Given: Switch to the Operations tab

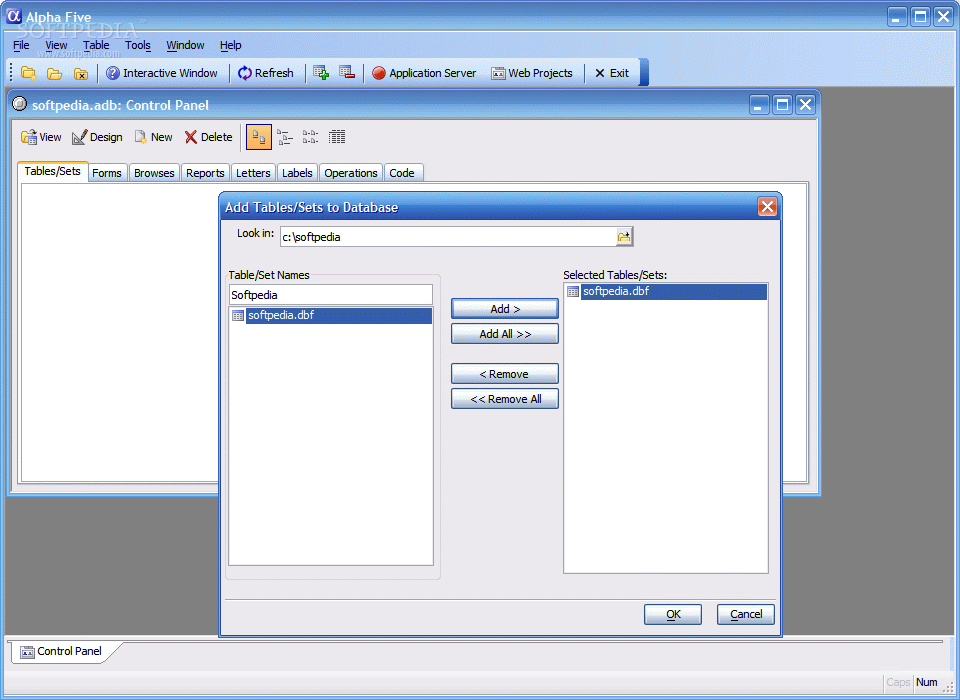Looking at the screenshot, I should [351, 173].
